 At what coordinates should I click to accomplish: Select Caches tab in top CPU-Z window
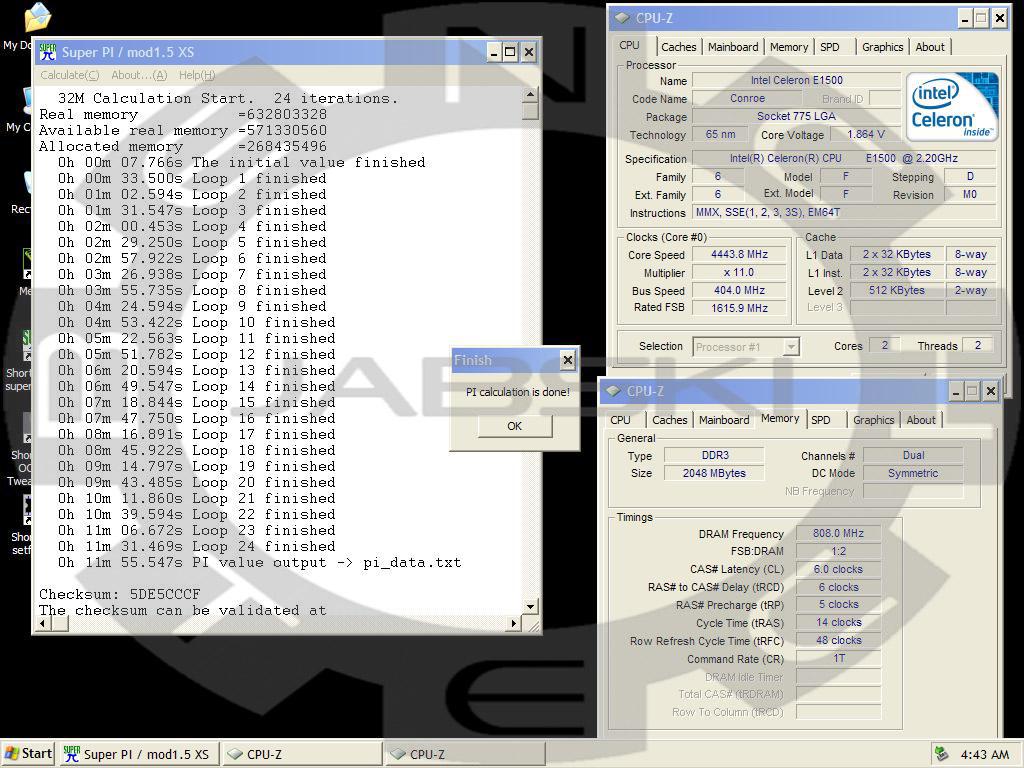pos(679,47)
